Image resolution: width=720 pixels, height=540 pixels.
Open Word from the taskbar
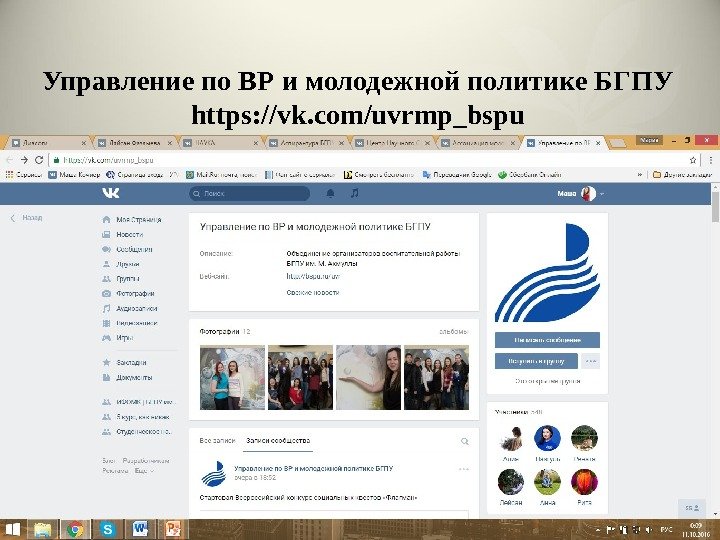coord(140,529)
